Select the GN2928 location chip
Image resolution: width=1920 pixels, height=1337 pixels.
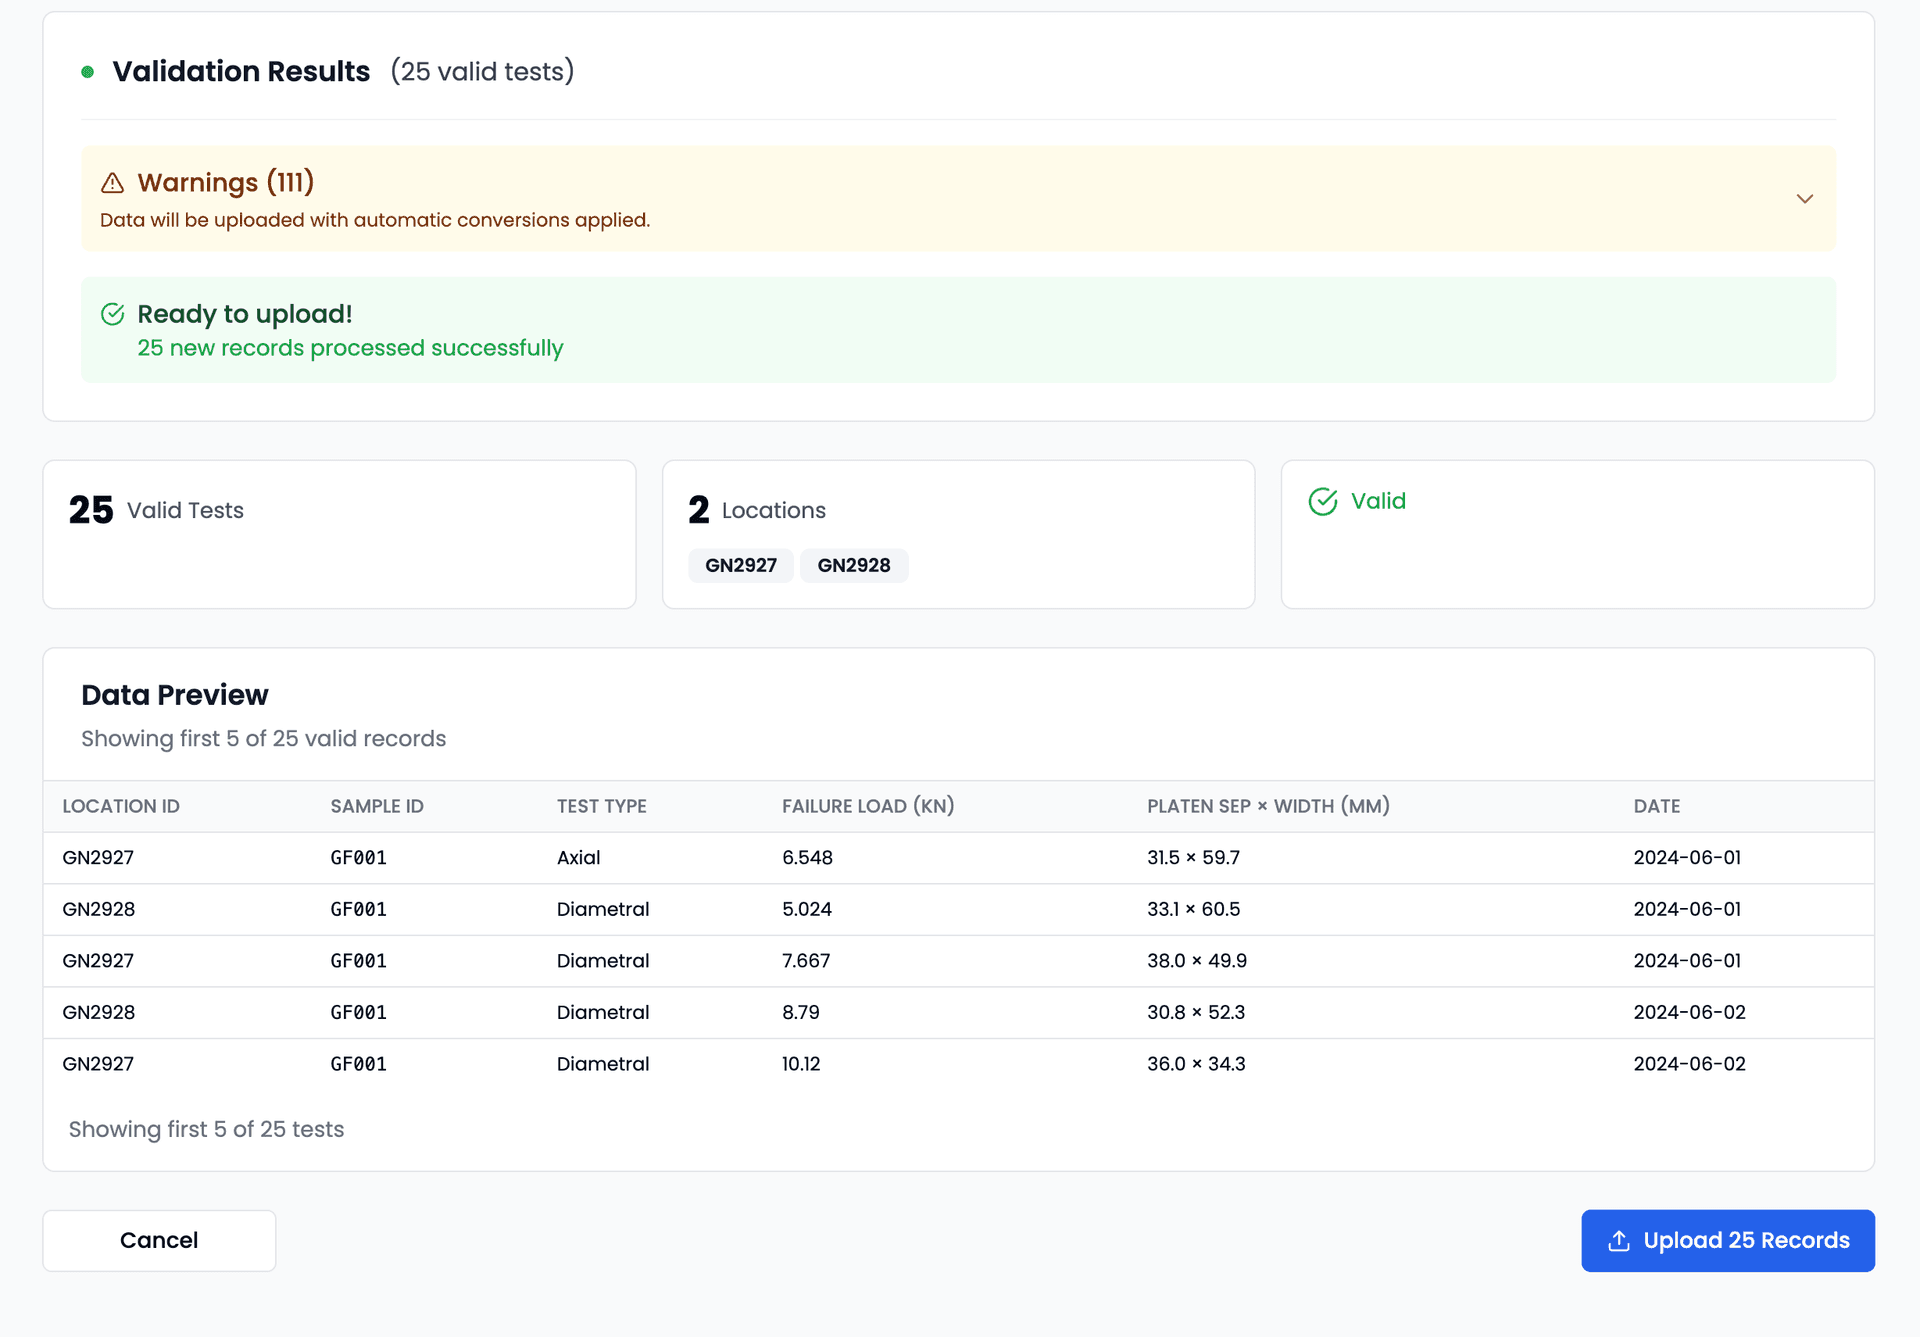click(854, 565)
